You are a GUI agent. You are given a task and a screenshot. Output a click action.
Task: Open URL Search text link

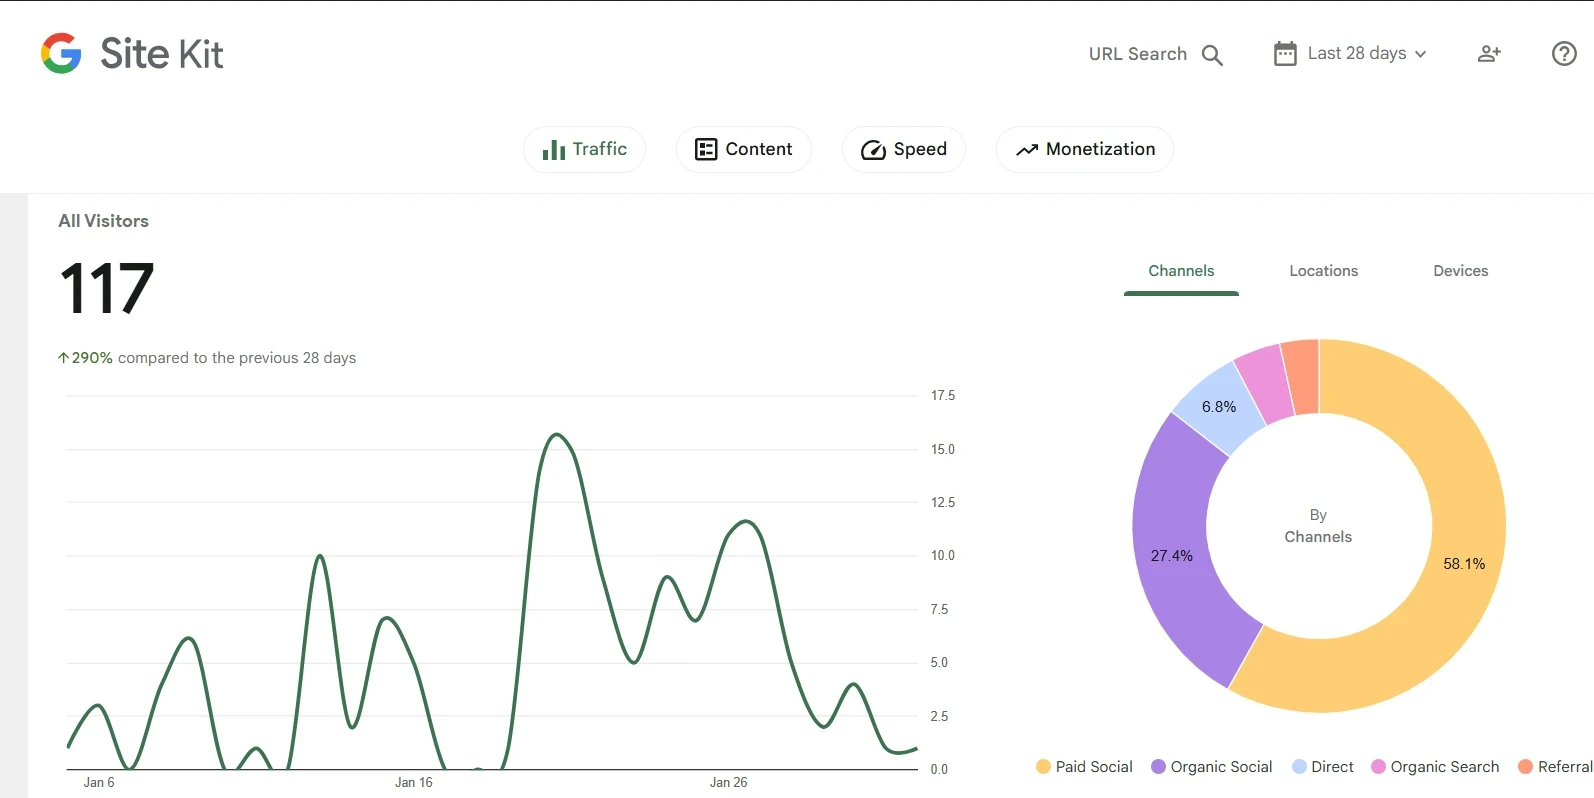[1137, 54]
